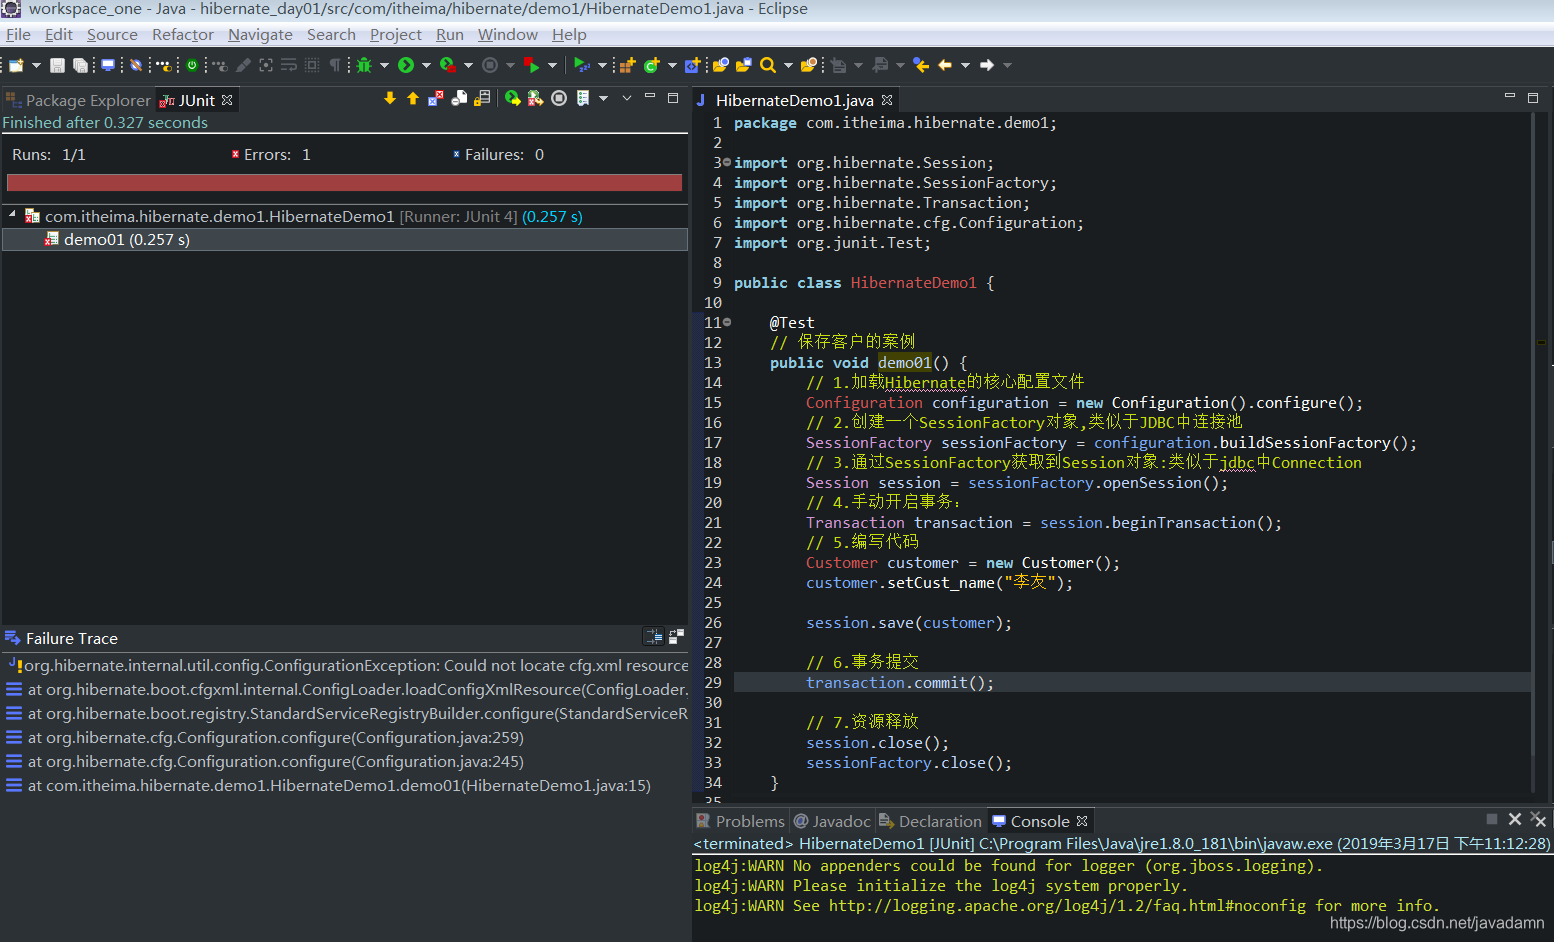Switch to the Declaration tab
Image resolution: width=1554 pixels, height=942 pixels.
930,821
